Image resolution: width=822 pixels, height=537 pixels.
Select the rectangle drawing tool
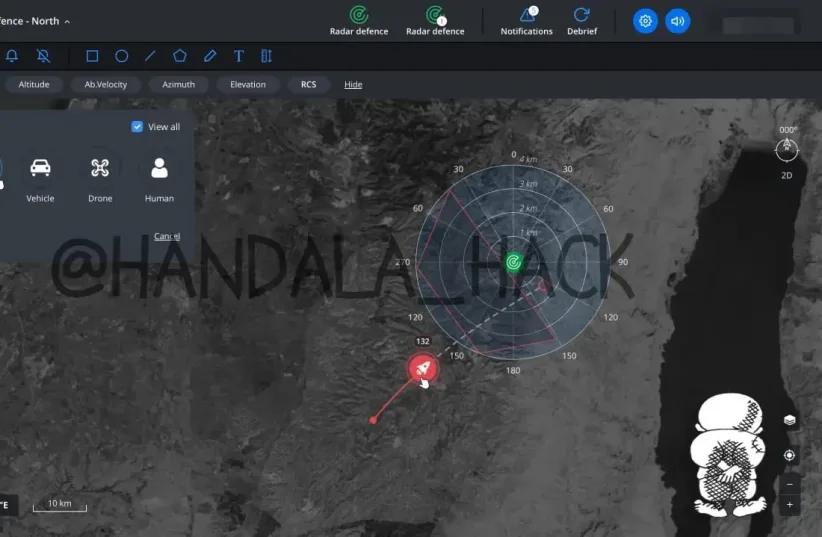[x=92, y=56]
